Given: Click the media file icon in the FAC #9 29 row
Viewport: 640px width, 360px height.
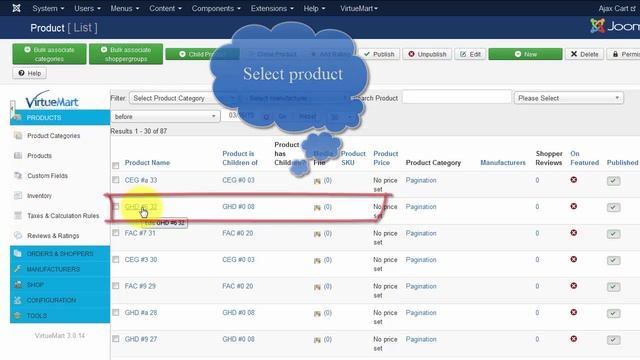Looking at the screenshot, I should click(317, 287).
